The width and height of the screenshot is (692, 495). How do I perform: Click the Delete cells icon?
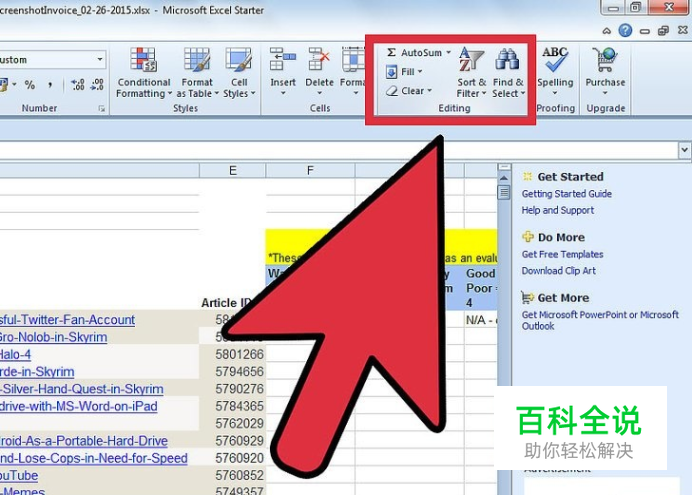[319, 60]
